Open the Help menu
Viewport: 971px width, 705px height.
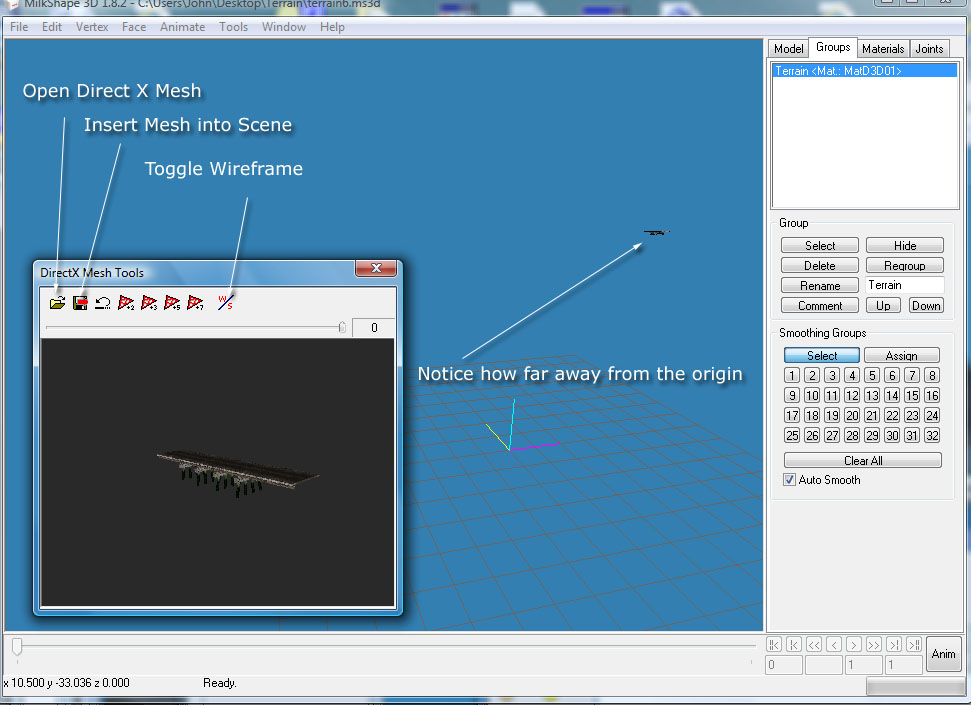point(333,27)
